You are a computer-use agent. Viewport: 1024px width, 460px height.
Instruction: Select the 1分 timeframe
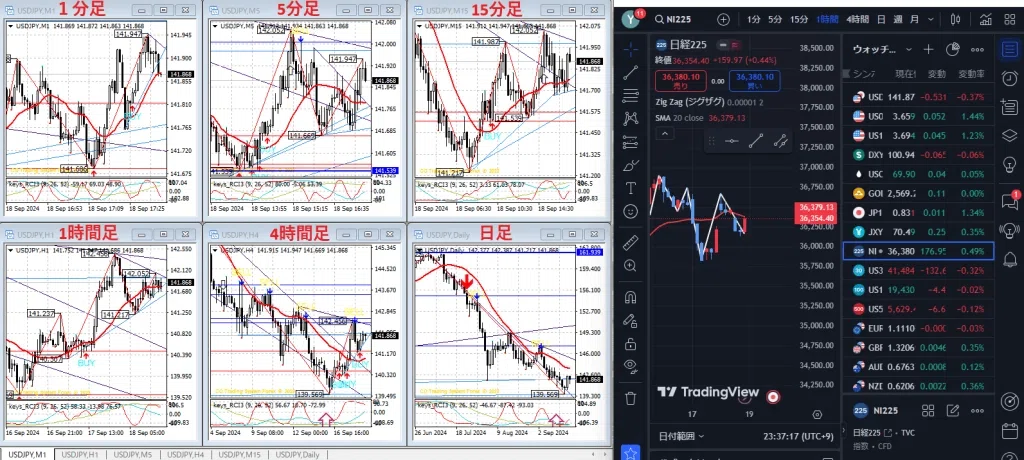(753, 19)
